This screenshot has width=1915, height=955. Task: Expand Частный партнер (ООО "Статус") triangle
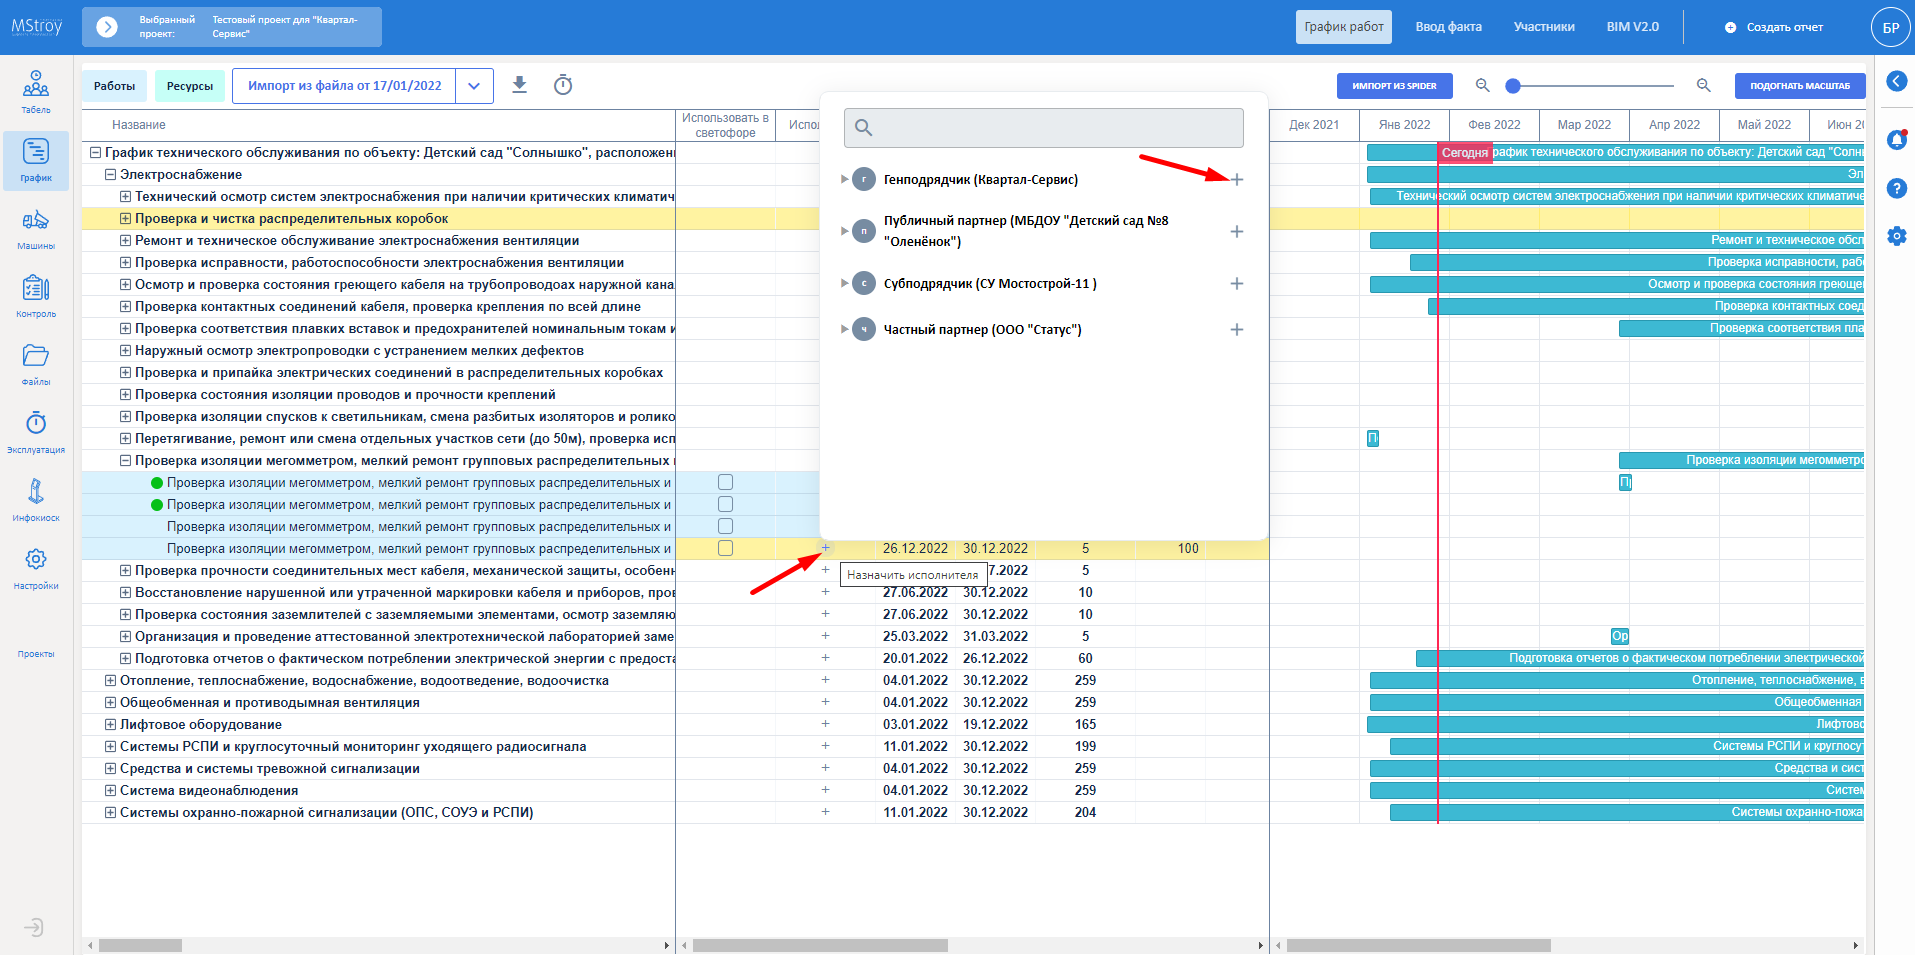pyautogui.click(x=845, y=330)
